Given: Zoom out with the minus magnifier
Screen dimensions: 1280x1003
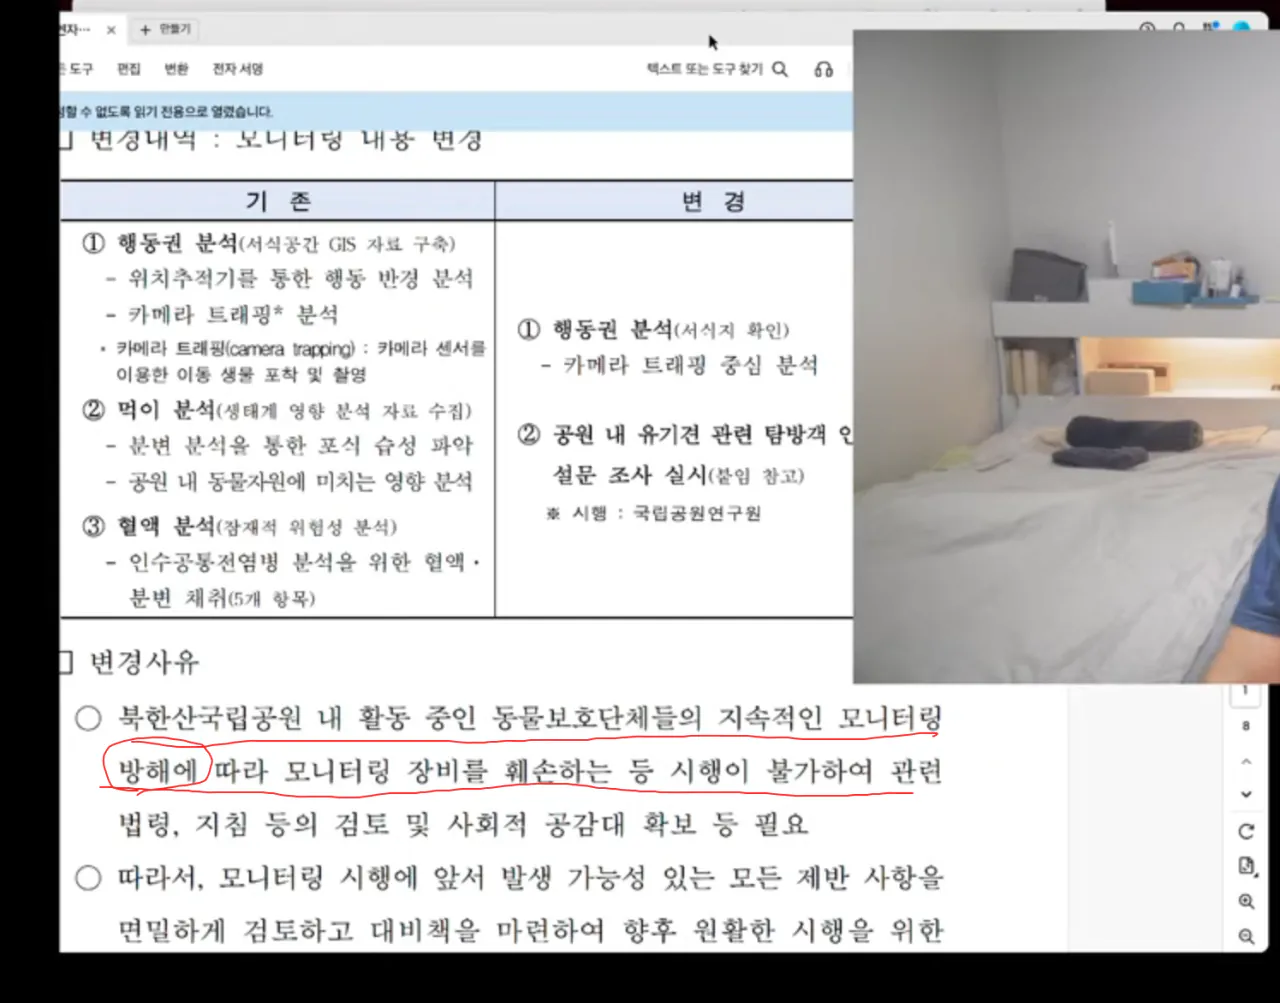Looking at the screenshot, I should (1246, 936).
